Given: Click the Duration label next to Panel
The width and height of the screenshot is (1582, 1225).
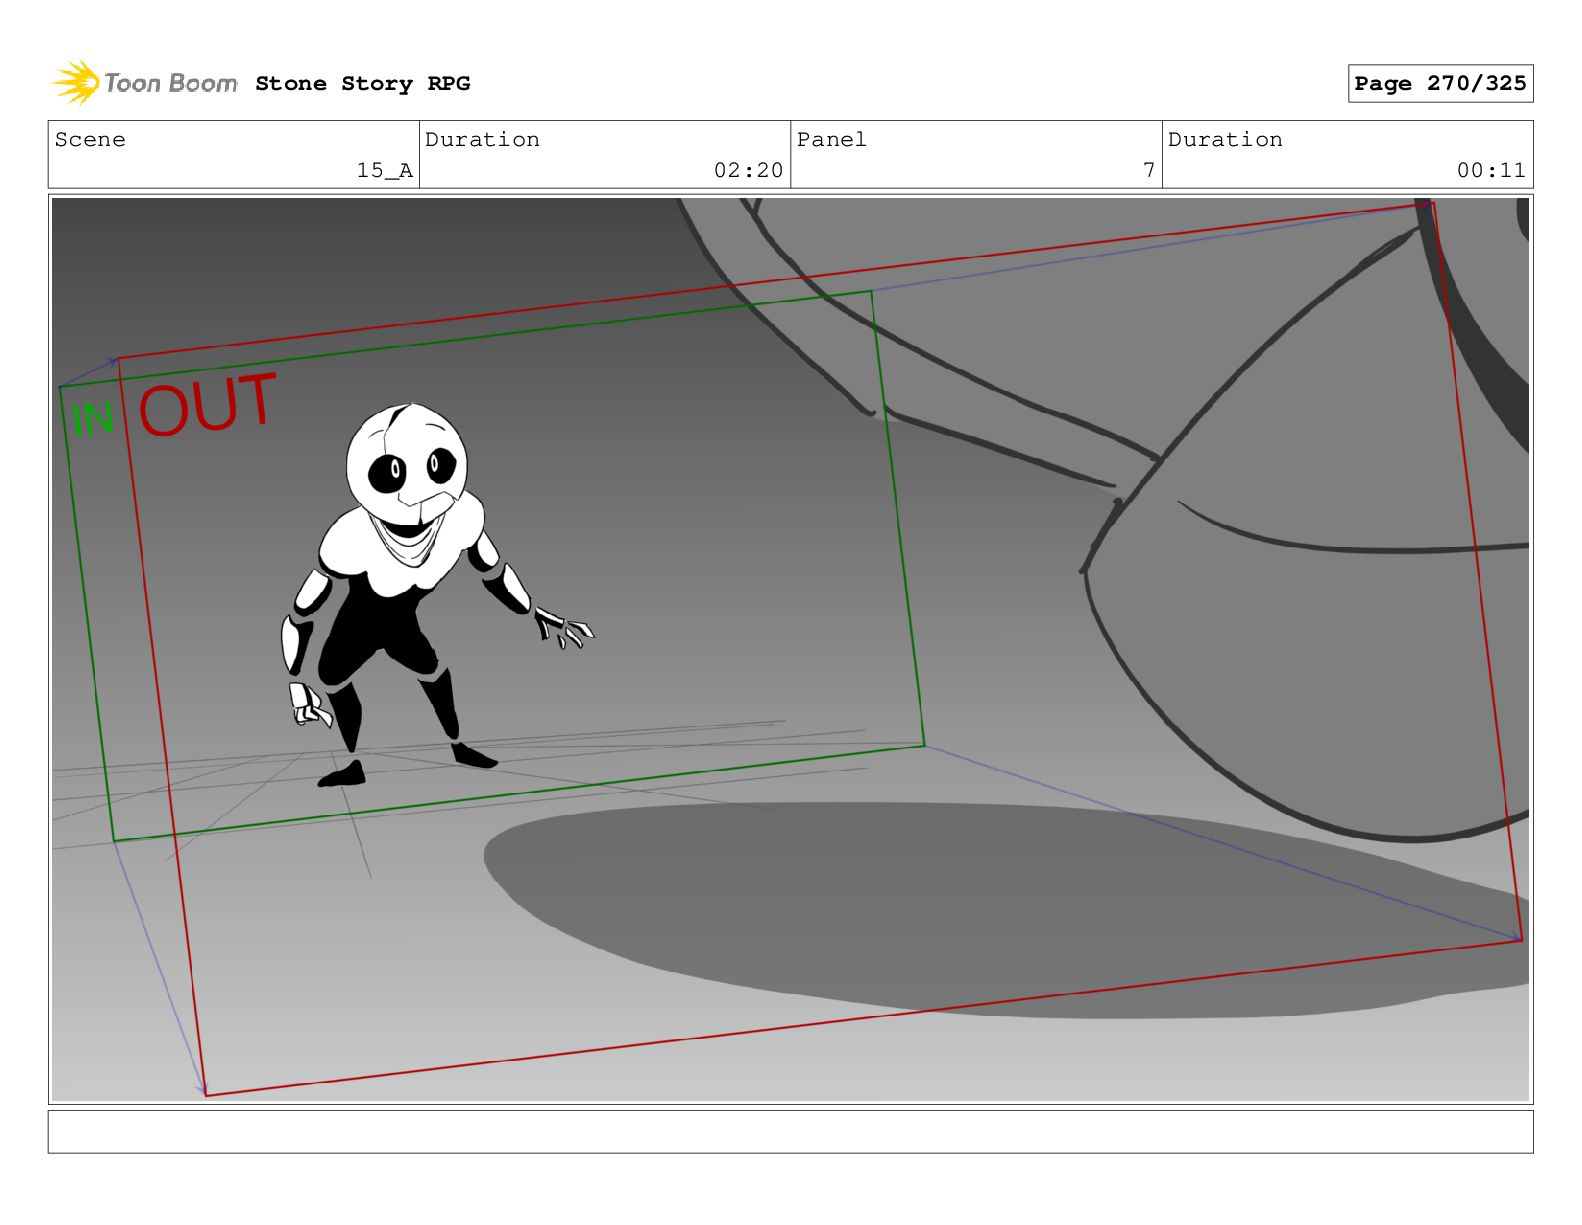Looking at the screenshot, I should tap(1225, 140).
